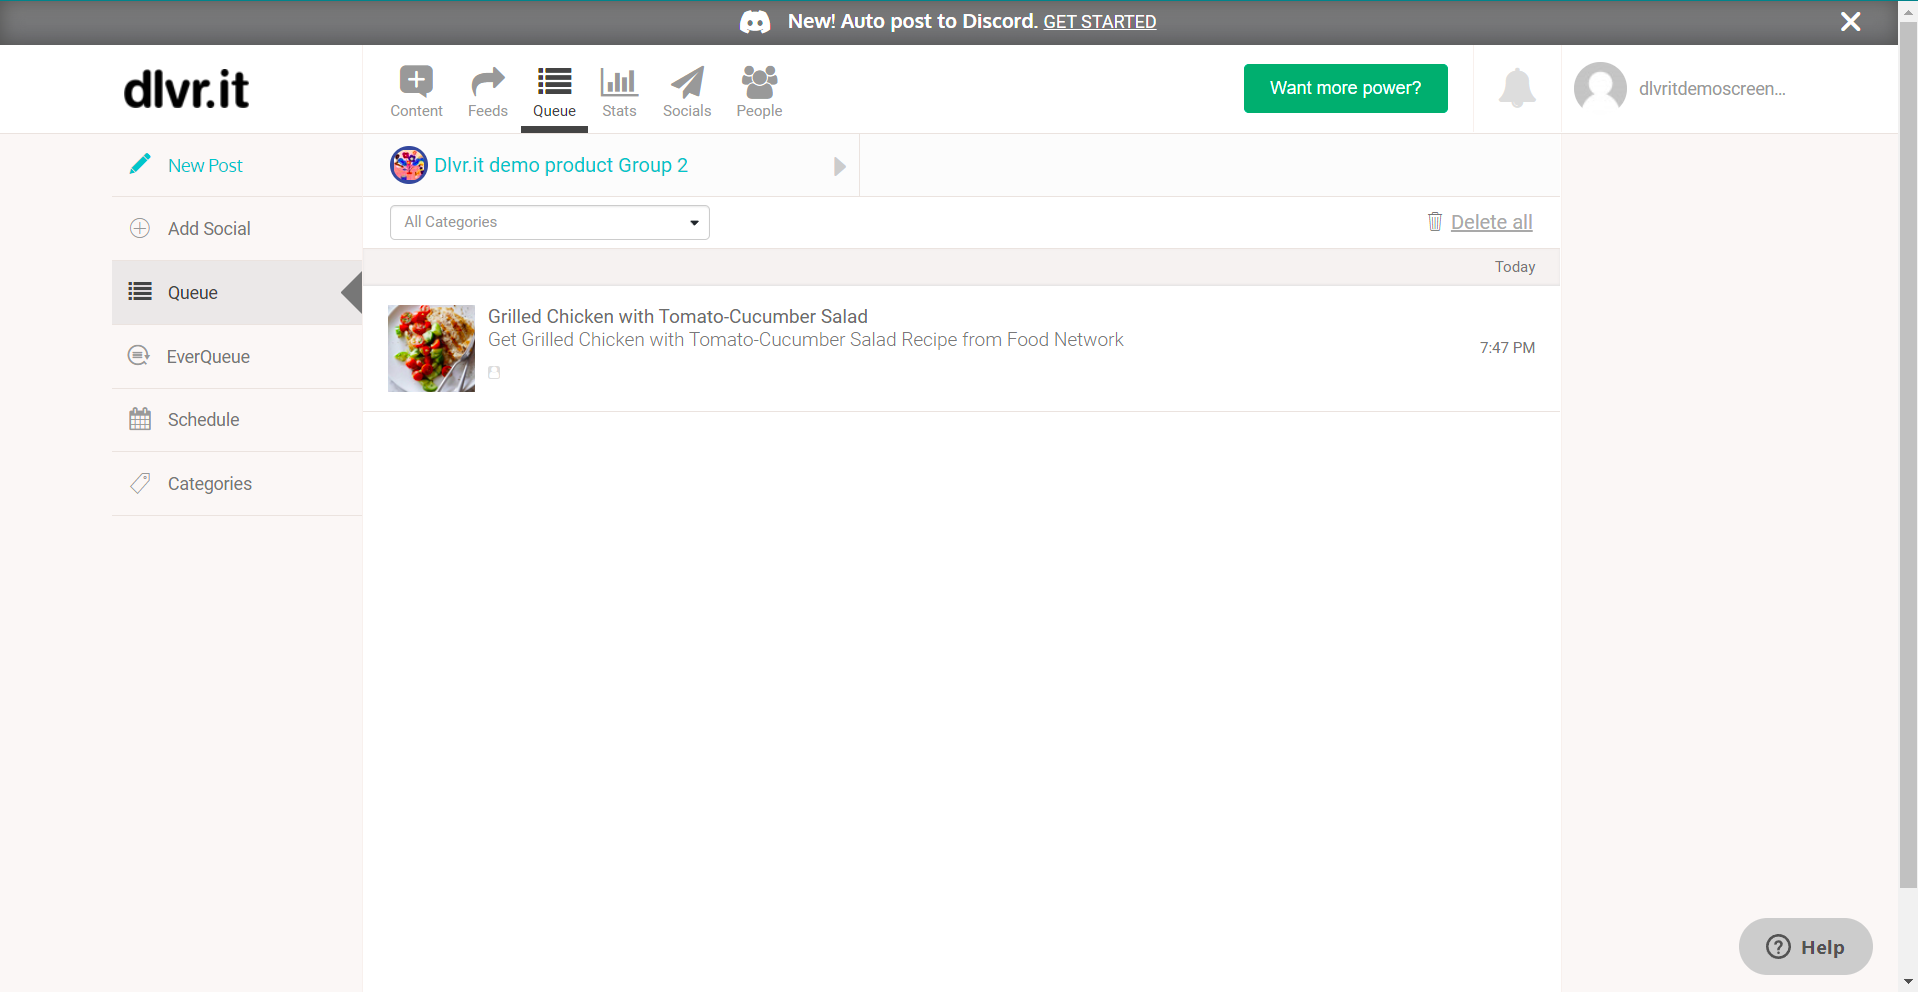
Task: Select Add Social in sidebar
Action: click(209, 229)
